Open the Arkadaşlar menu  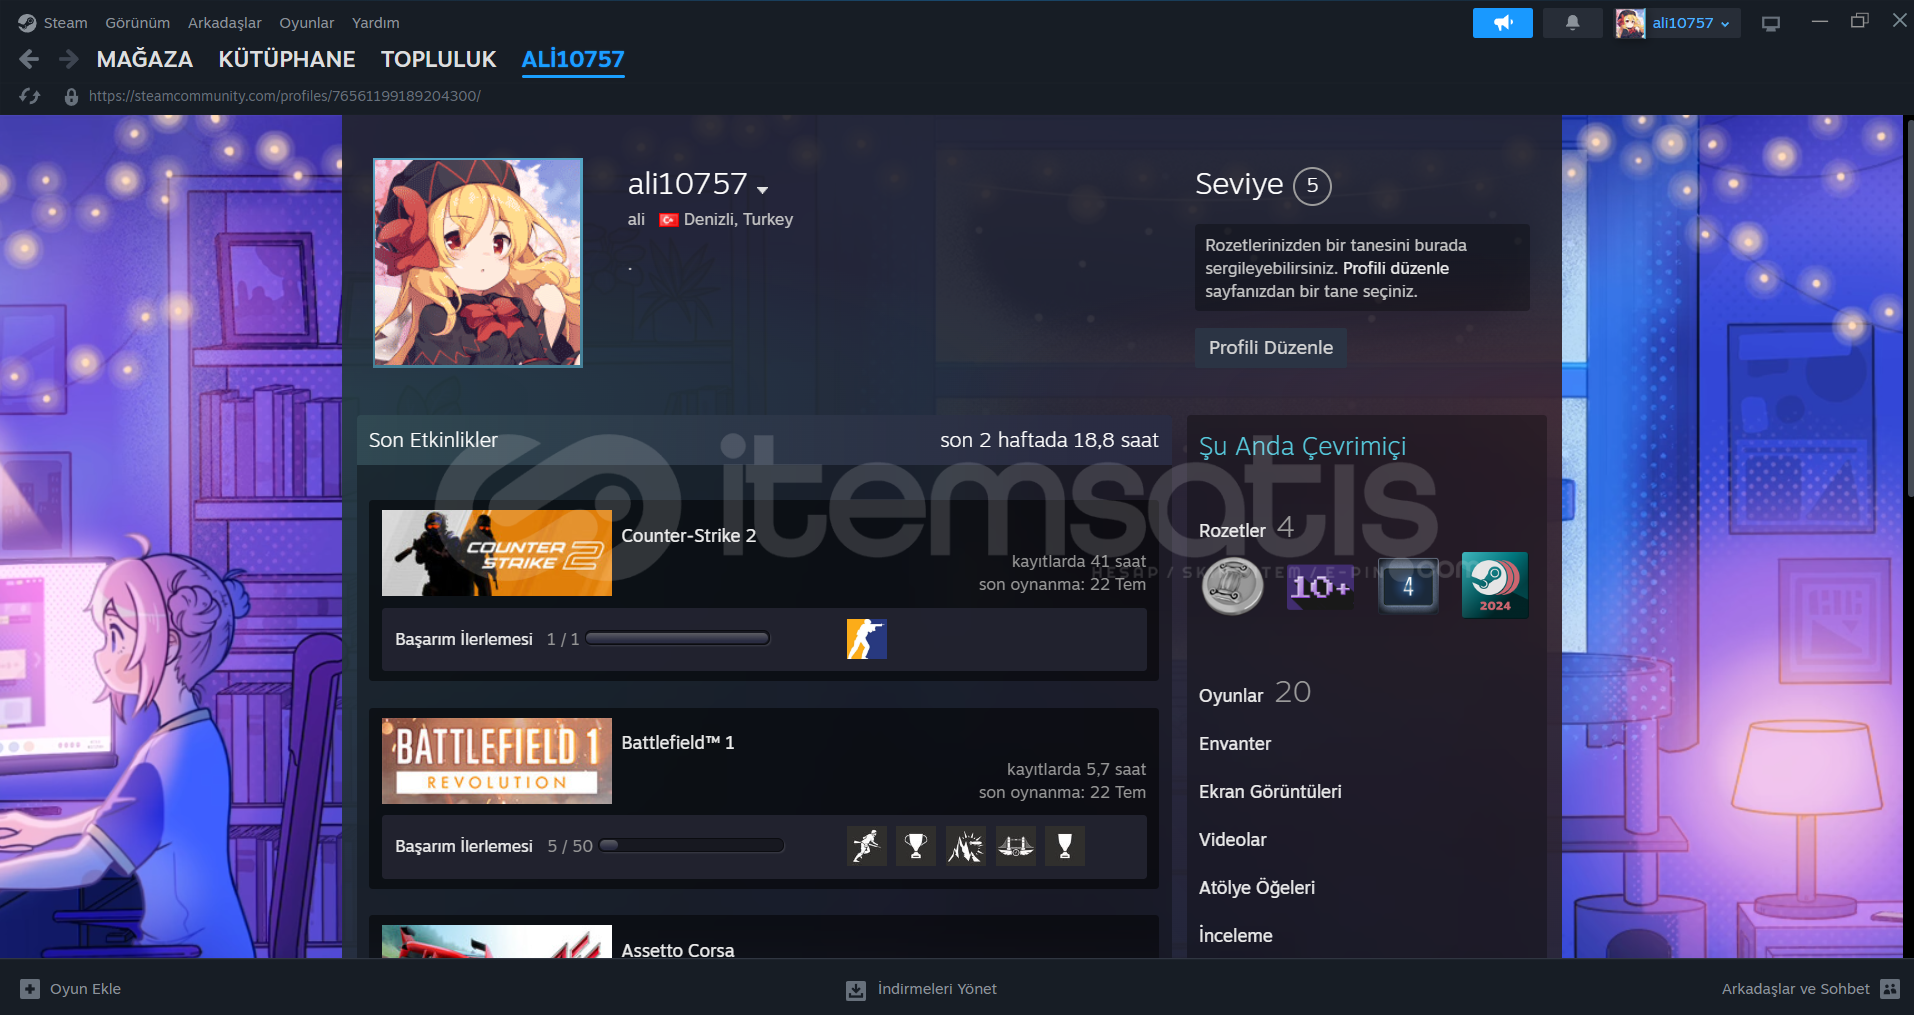(225, 23)
